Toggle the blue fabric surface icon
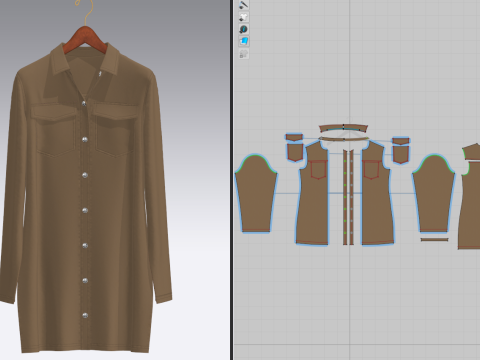The image size is (480, 360). pyautogui.click(x=244, y=41)
